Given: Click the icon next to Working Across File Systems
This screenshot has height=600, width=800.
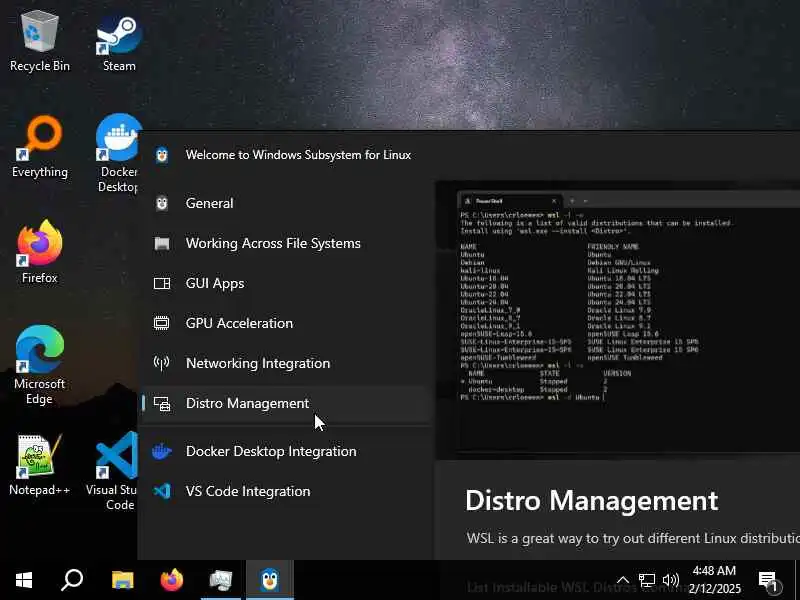Looking at the screenshot, I should [x=162, y=243].
